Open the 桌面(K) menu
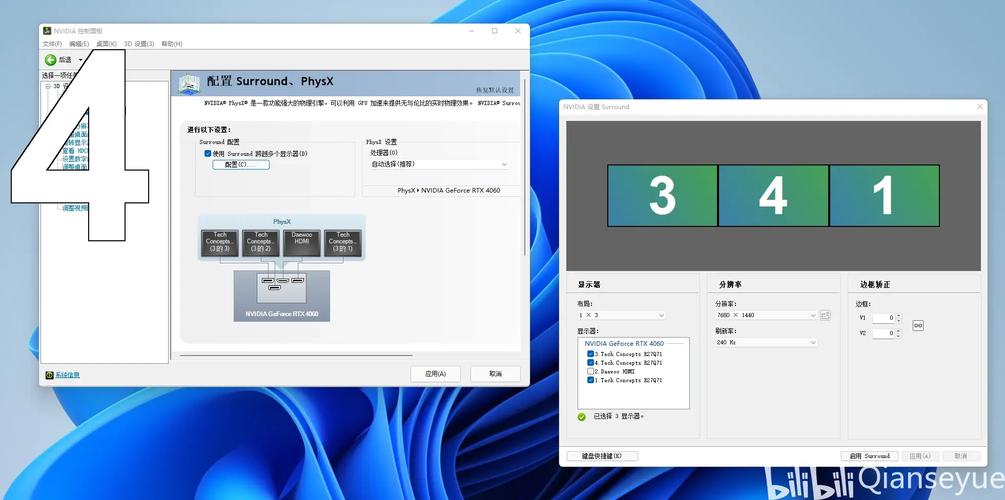The width and height of the screenshot is (1005, 500). (106, 44)
